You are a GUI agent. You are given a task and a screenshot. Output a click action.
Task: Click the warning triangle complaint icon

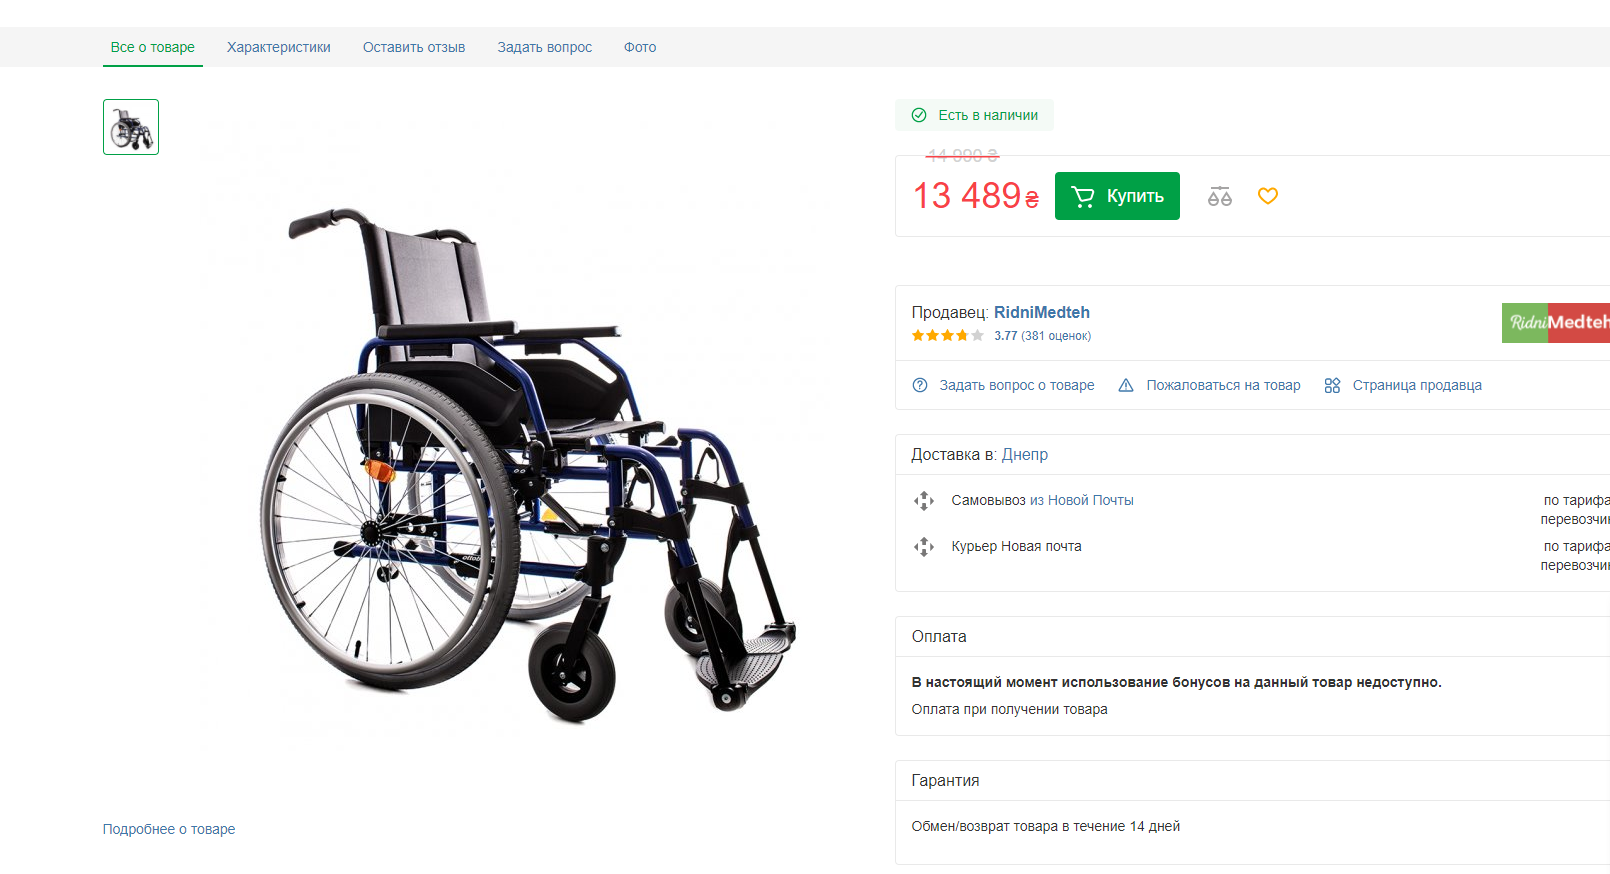click(x=1126, y=385)
